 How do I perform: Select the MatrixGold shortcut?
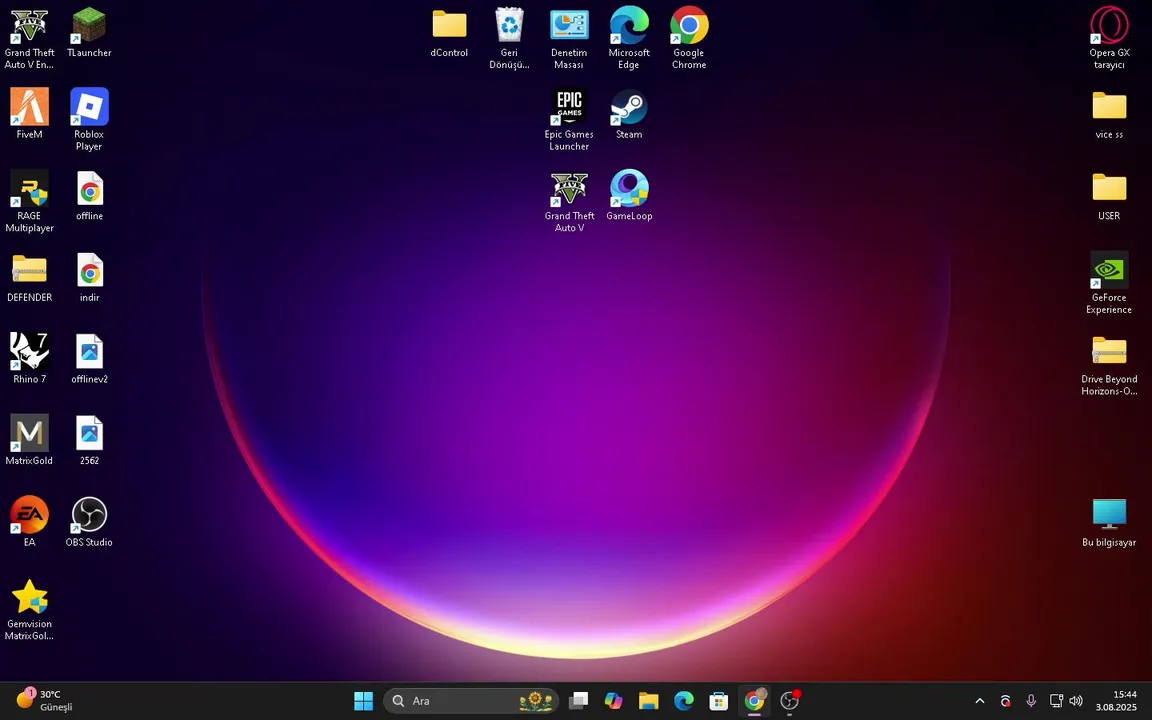(29, 439)
